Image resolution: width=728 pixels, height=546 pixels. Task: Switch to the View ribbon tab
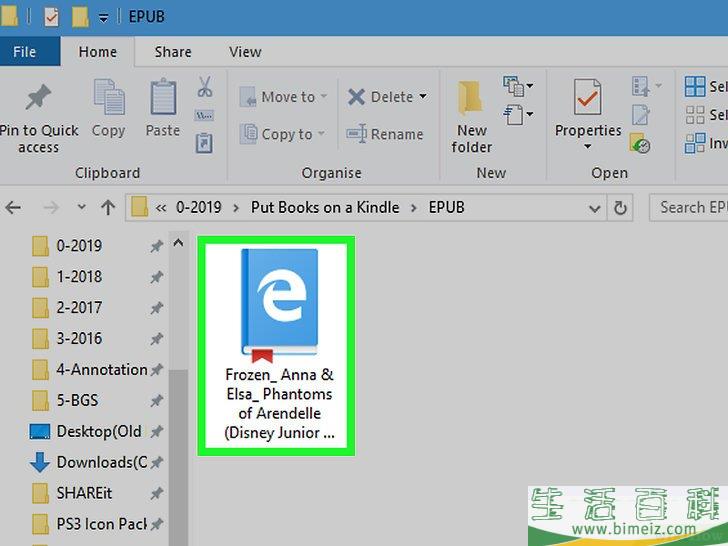click(245, 52)
